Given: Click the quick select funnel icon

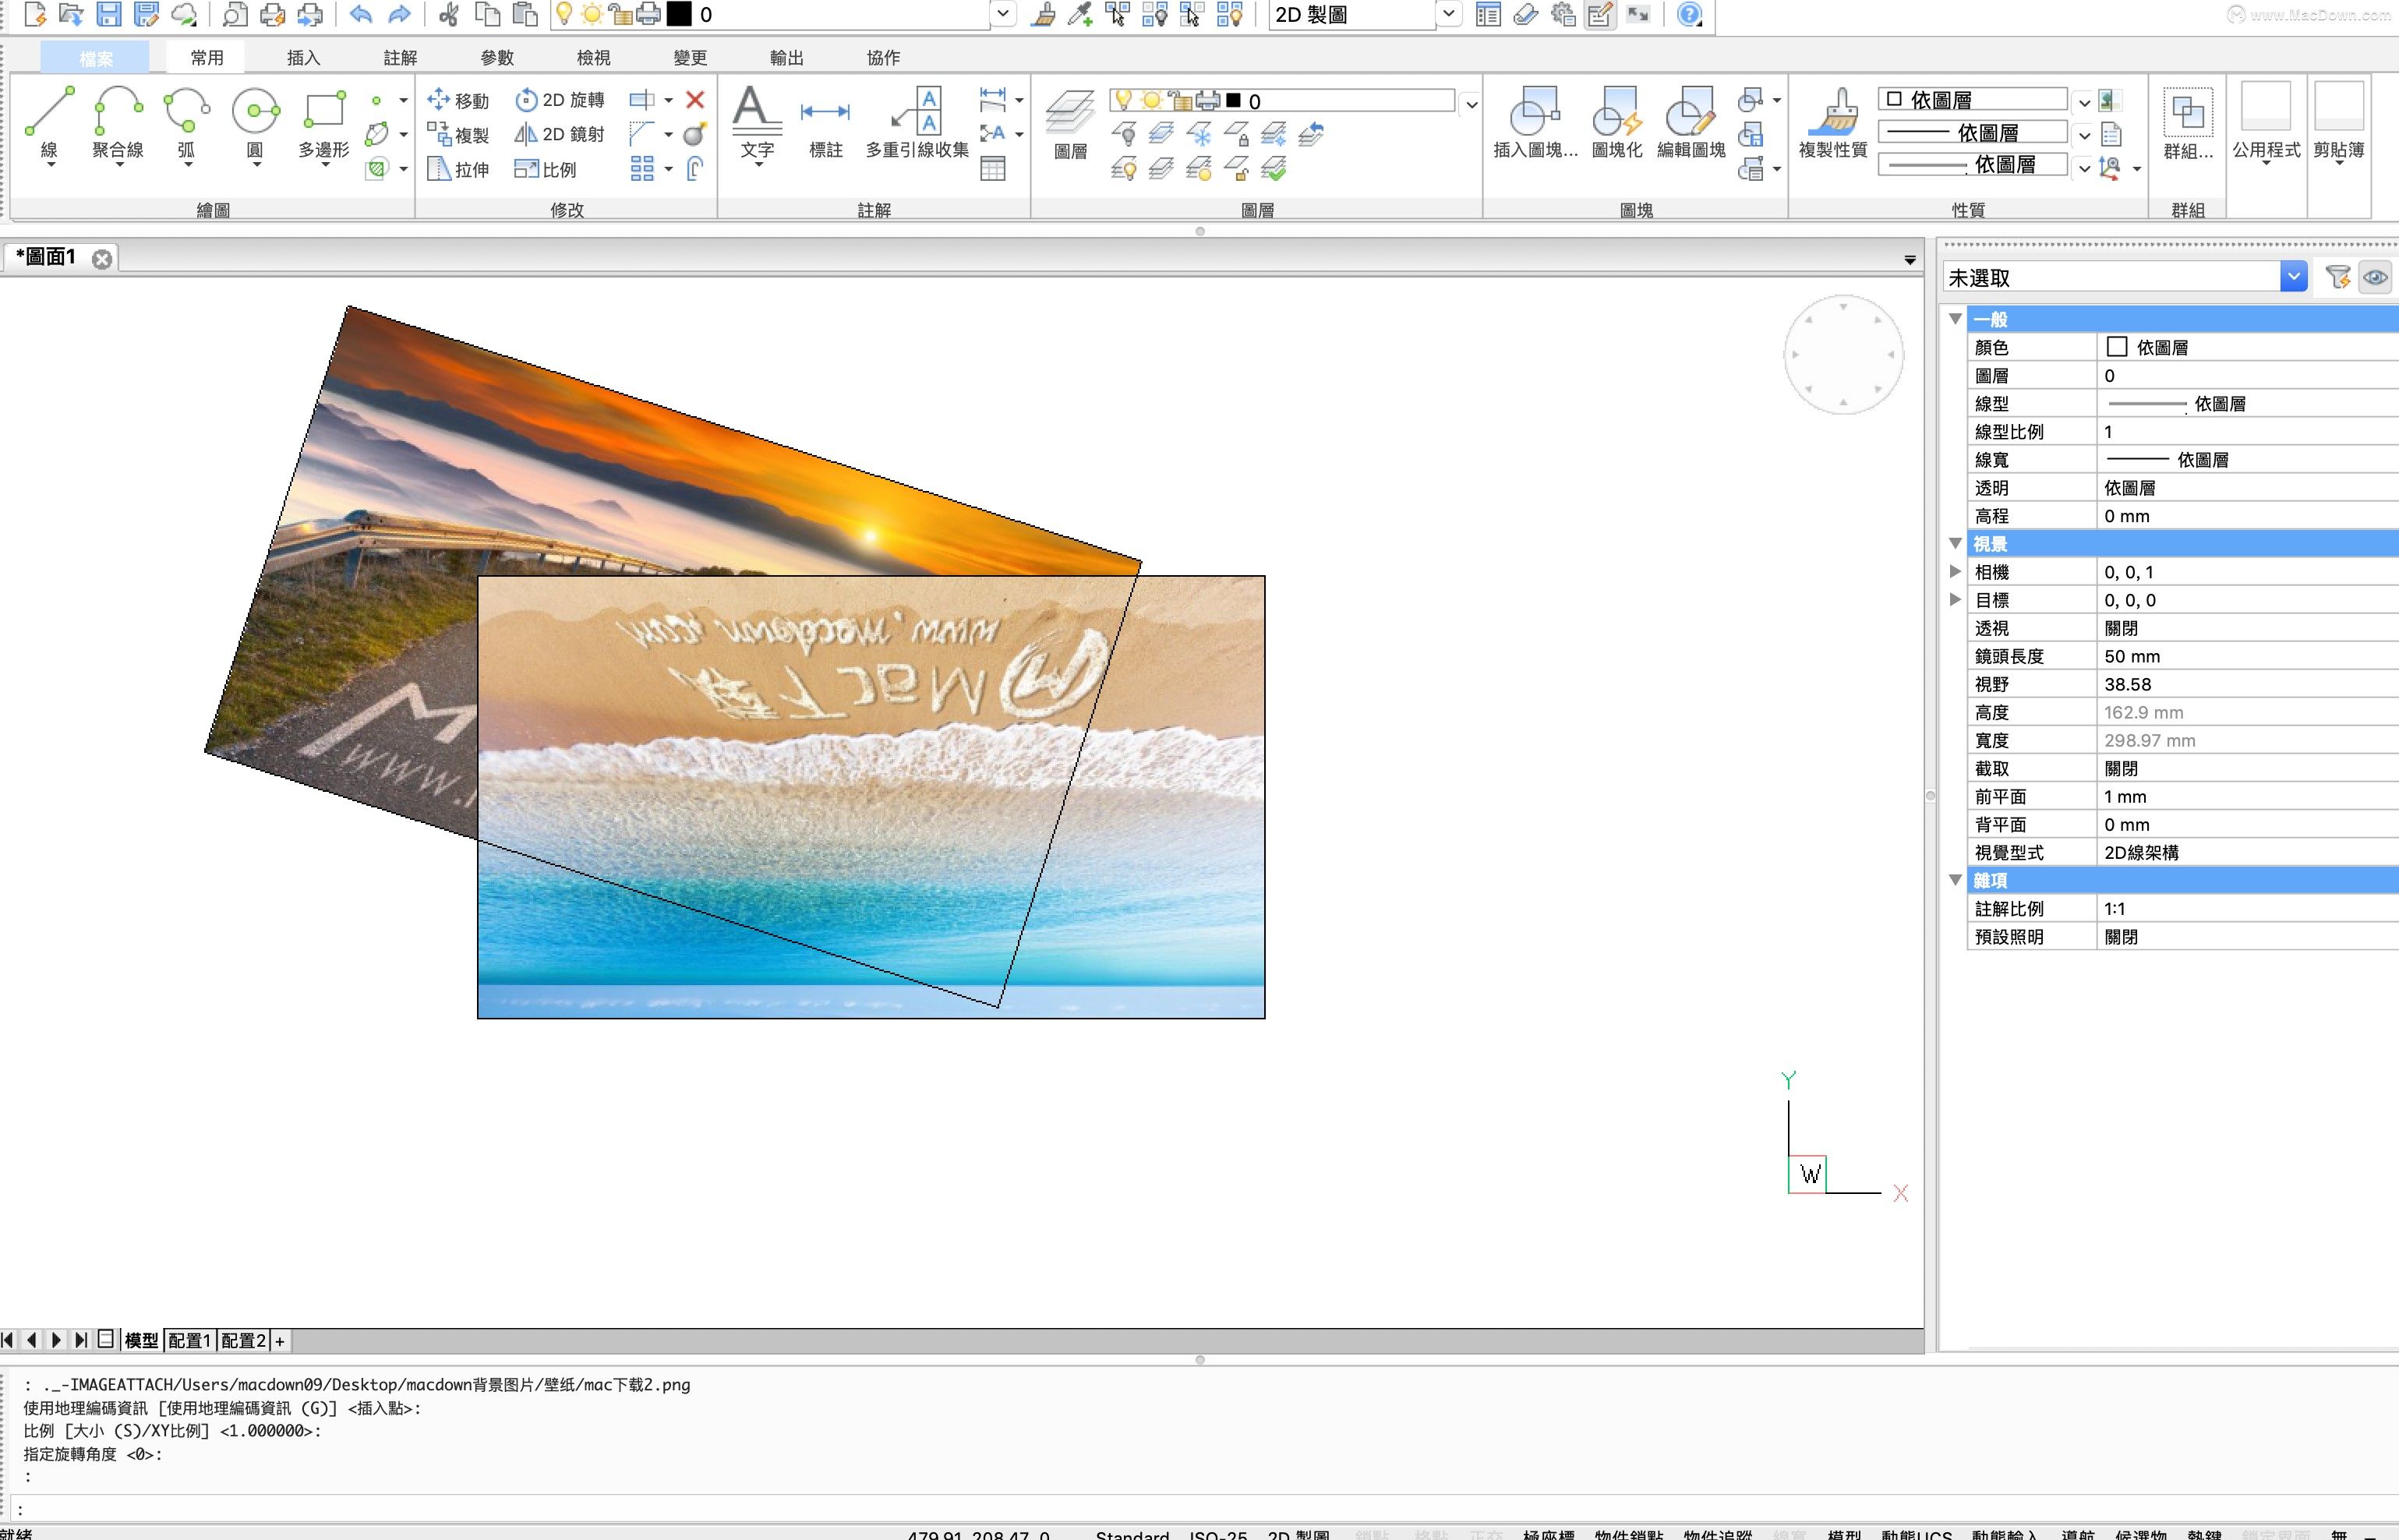Looking at the screenshot, I should click(x=2338, y=277).
